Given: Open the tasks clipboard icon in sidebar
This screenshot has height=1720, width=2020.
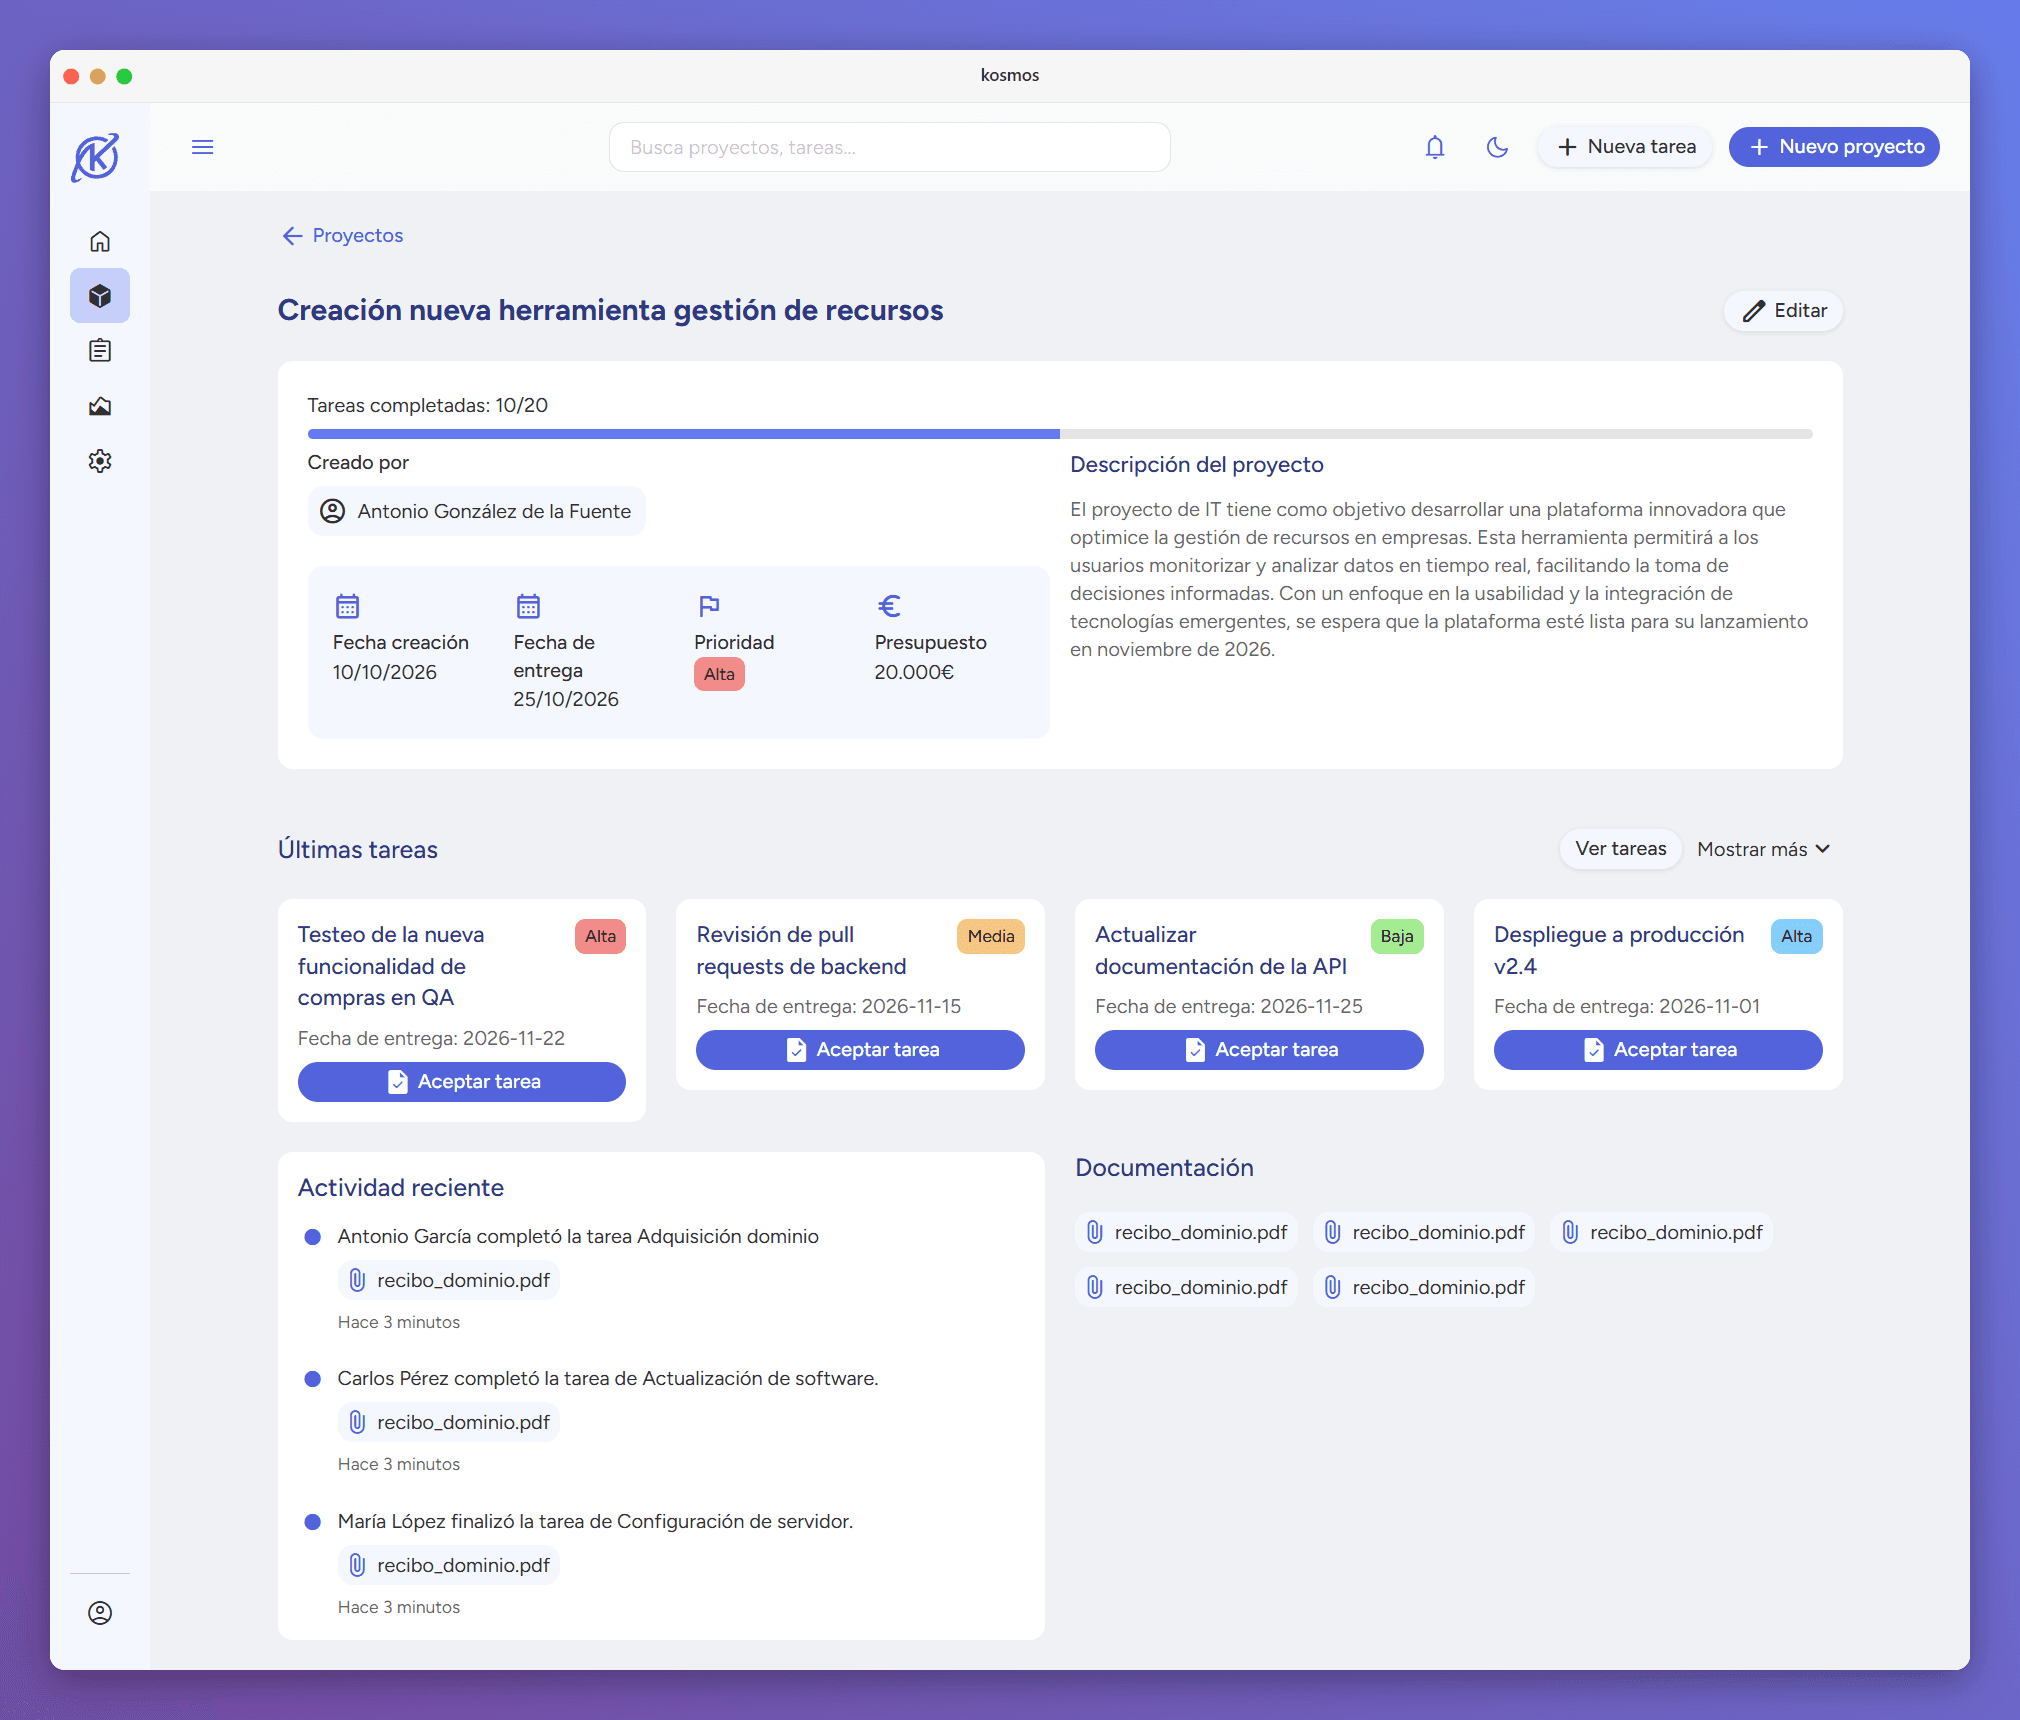Looking at the screenshot, I should tap(100, 351).
